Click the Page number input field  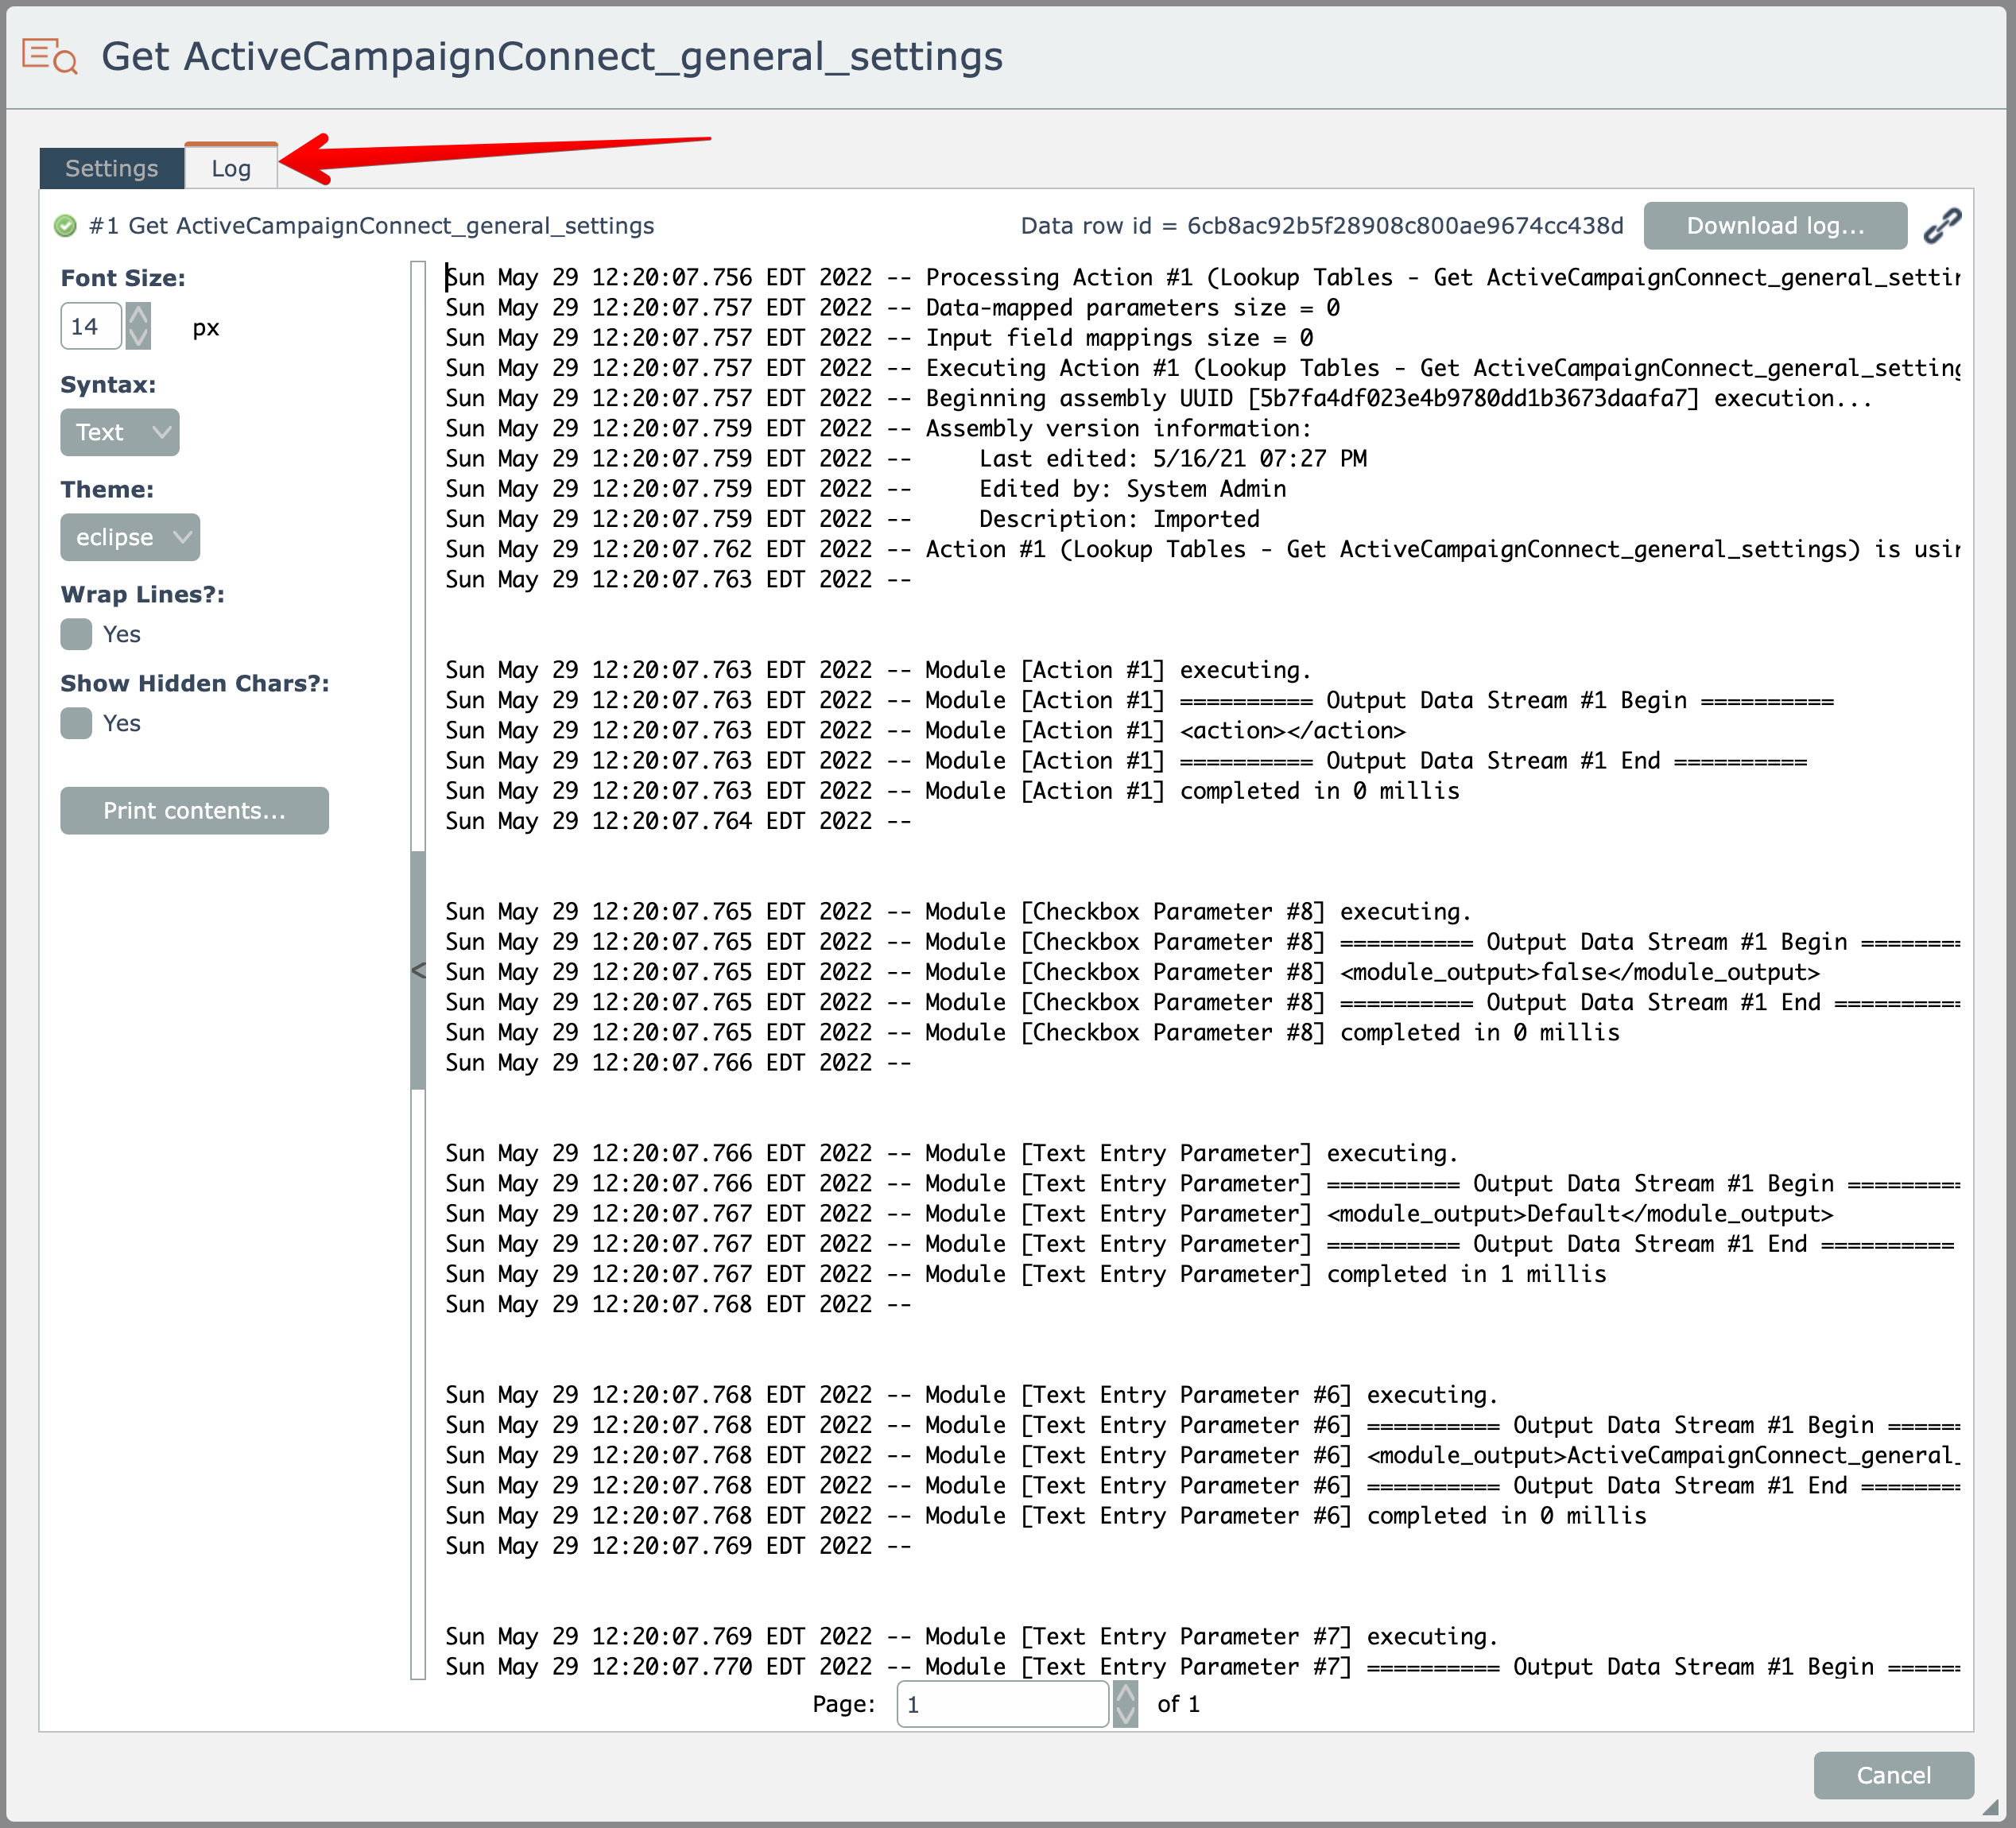pos(1002,1704)
